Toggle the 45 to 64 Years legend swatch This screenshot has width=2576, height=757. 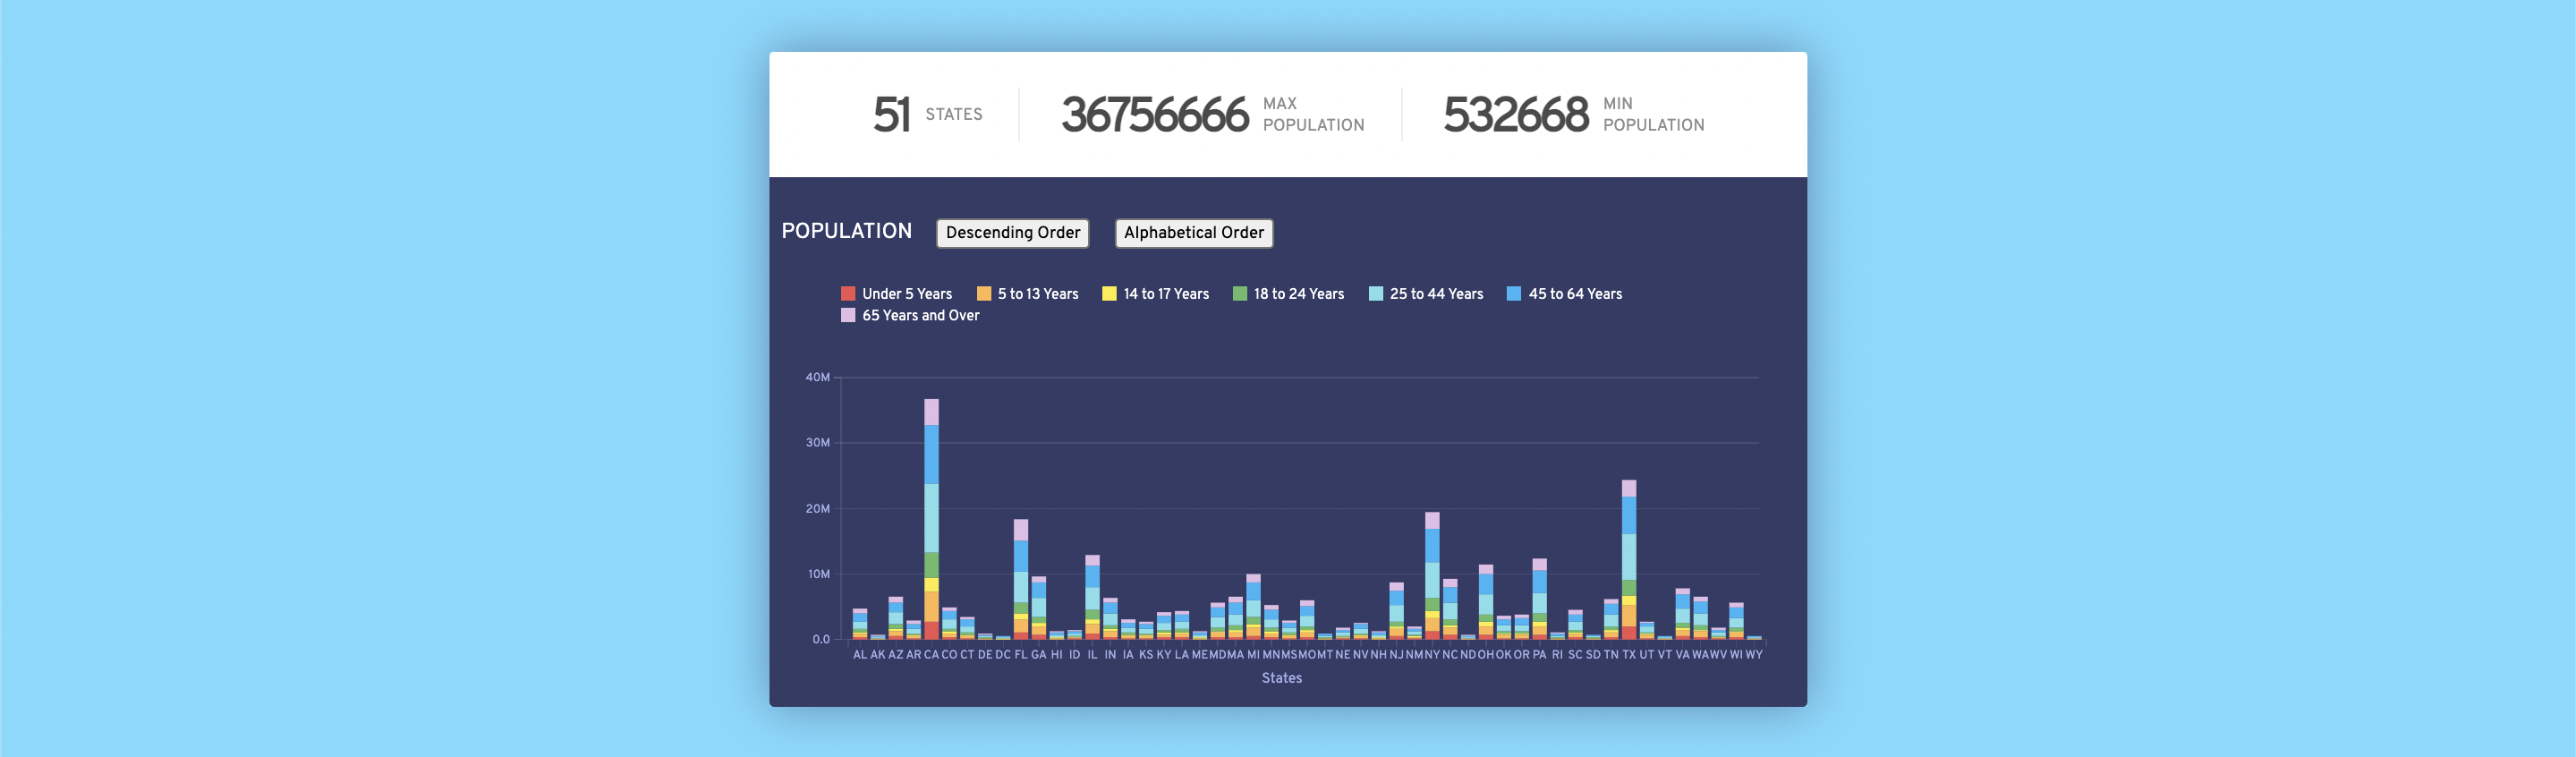pyautogui.click(x=1514, y=294)
